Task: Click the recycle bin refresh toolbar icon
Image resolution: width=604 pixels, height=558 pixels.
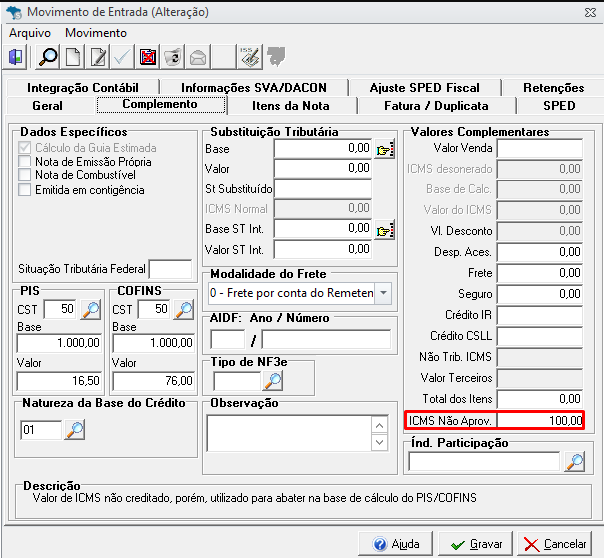Action: (173, 57)
